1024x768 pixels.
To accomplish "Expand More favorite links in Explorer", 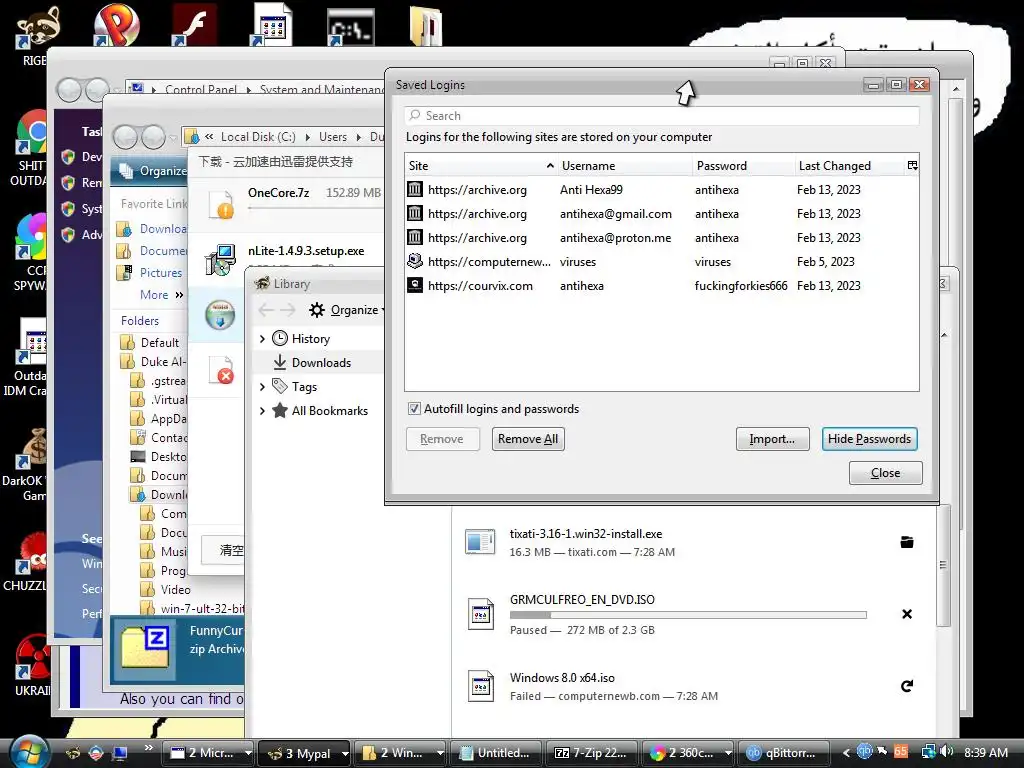I will click(161, 295).
